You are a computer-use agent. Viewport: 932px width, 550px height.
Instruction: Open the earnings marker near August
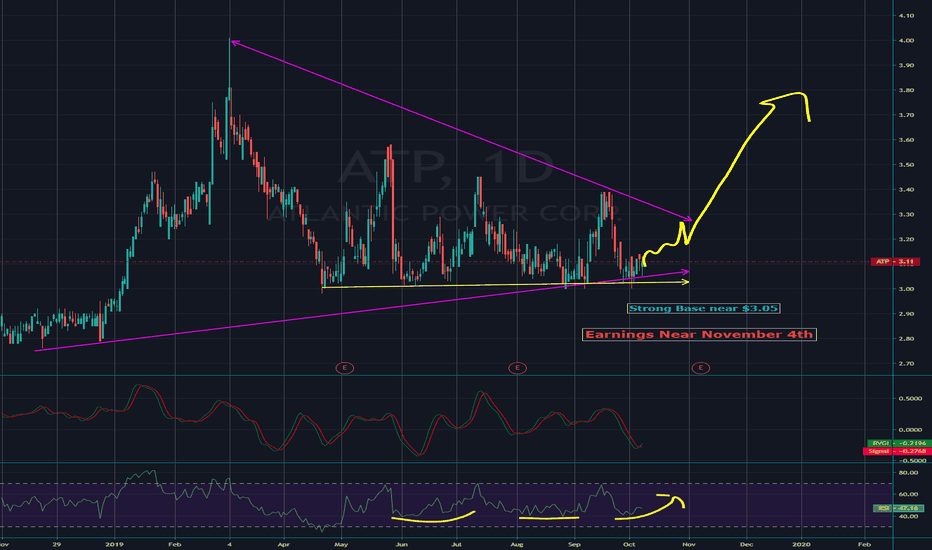pos(518,368)
